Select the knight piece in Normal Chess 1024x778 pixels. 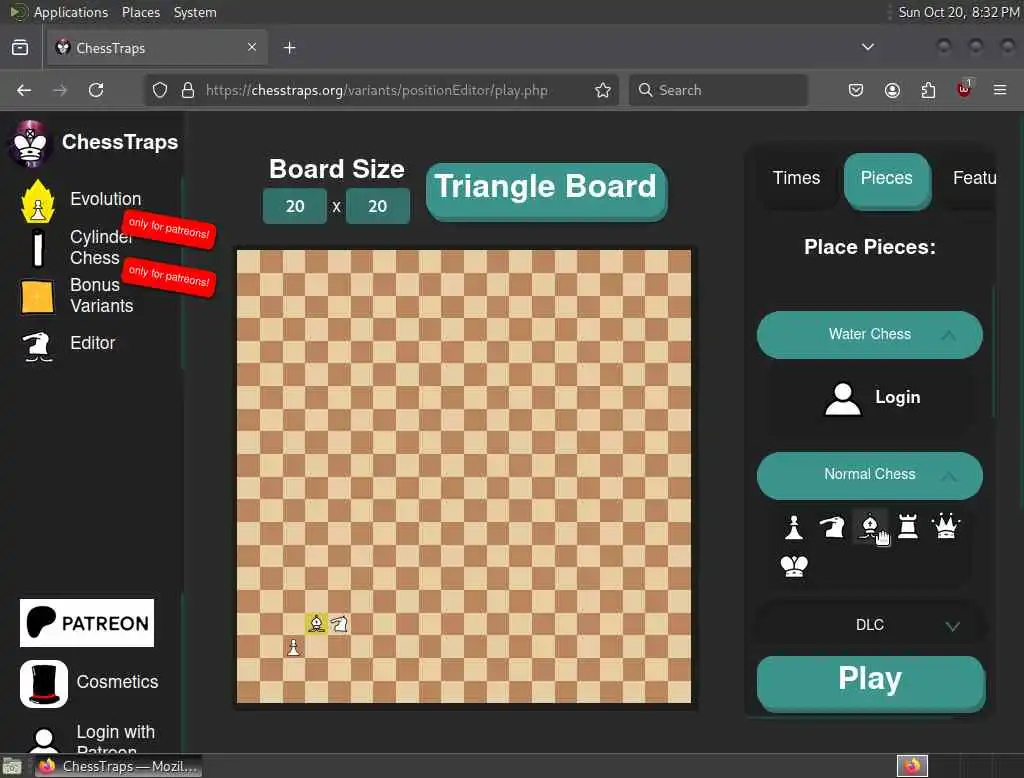pos(832,527)
